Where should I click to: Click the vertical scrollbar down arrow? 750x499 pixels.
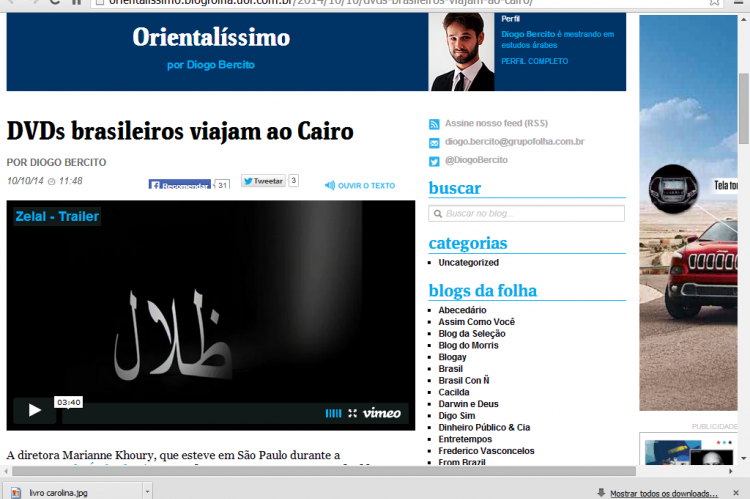pyautogui.click(x=744, y=458)
